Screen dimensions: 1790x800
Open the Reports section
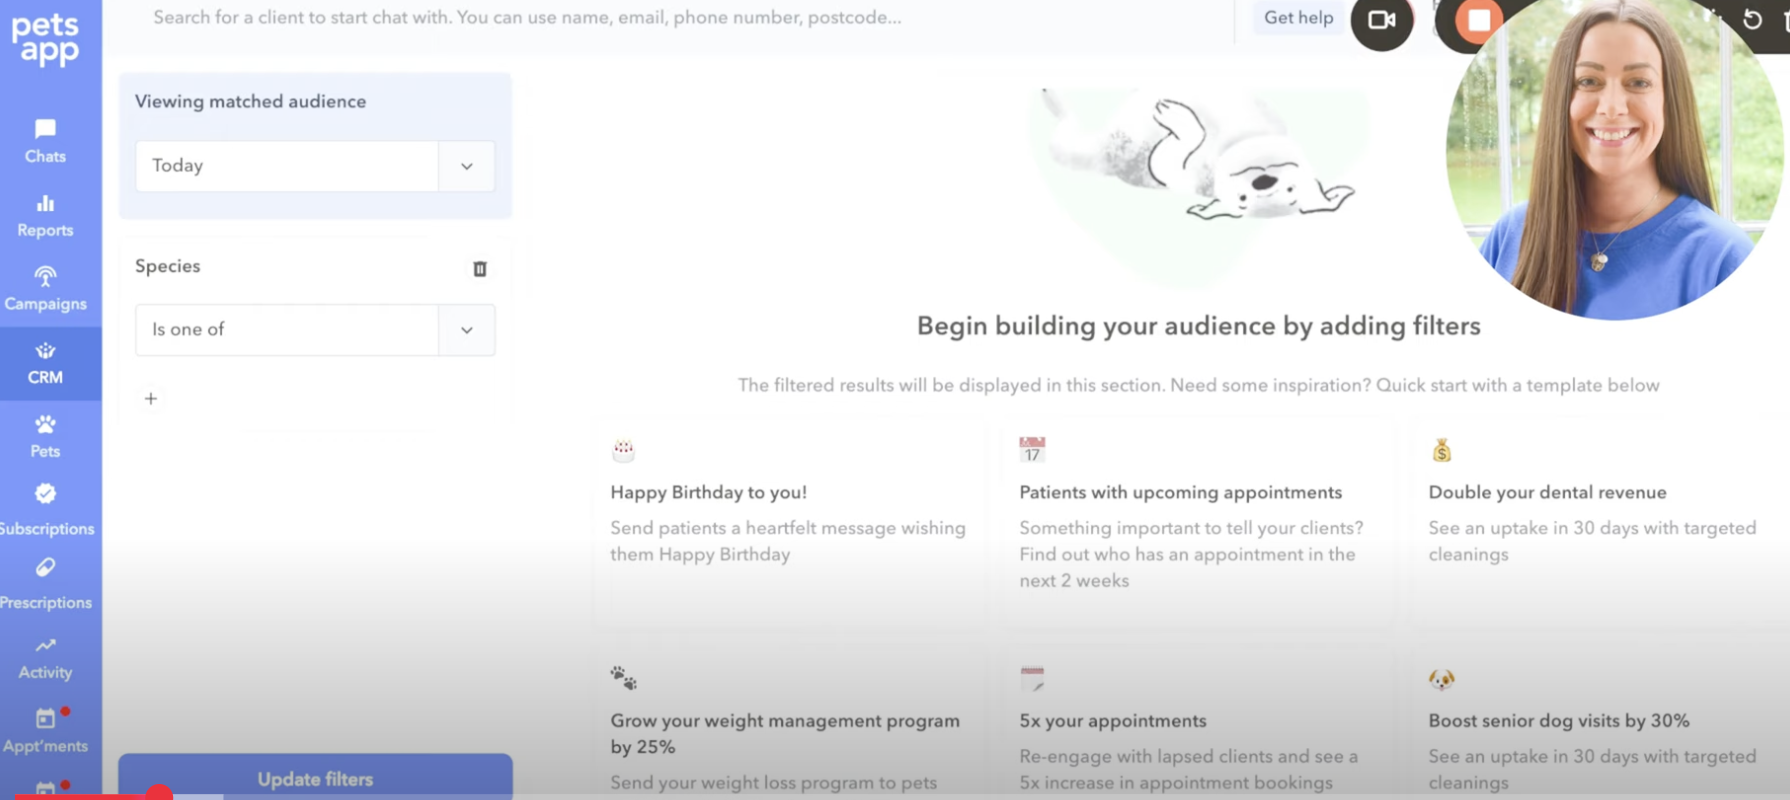45,215
